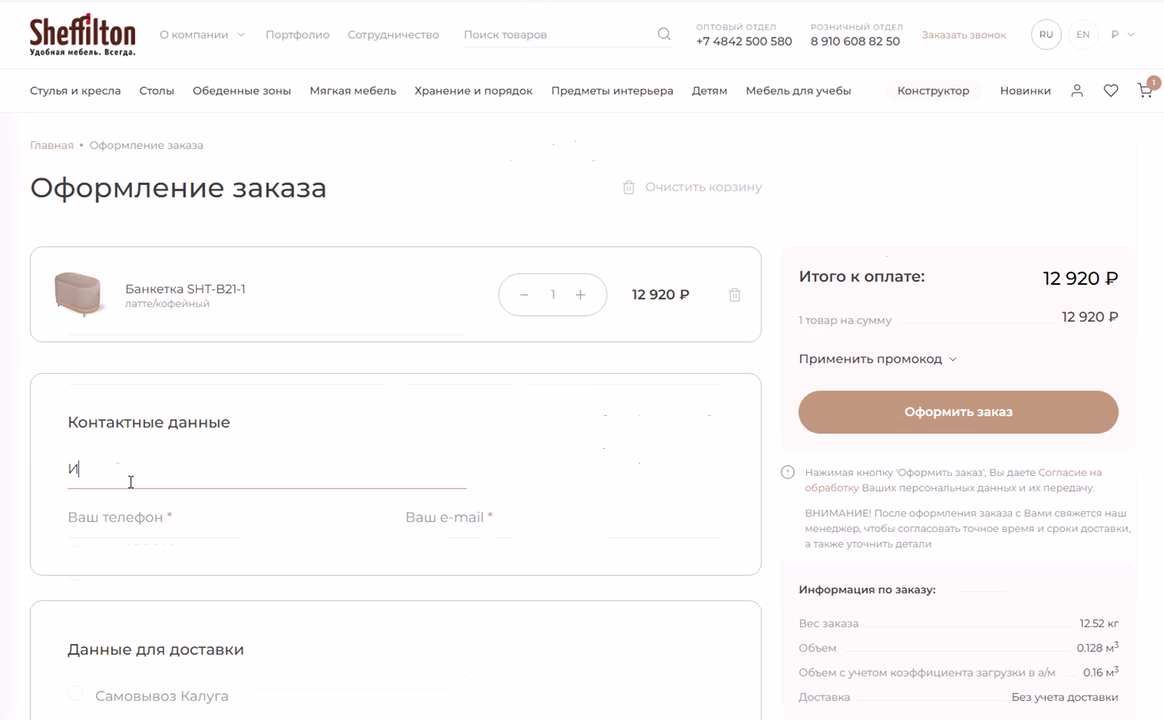
Task: Click the Заказать звонок link
Action: 964,34
